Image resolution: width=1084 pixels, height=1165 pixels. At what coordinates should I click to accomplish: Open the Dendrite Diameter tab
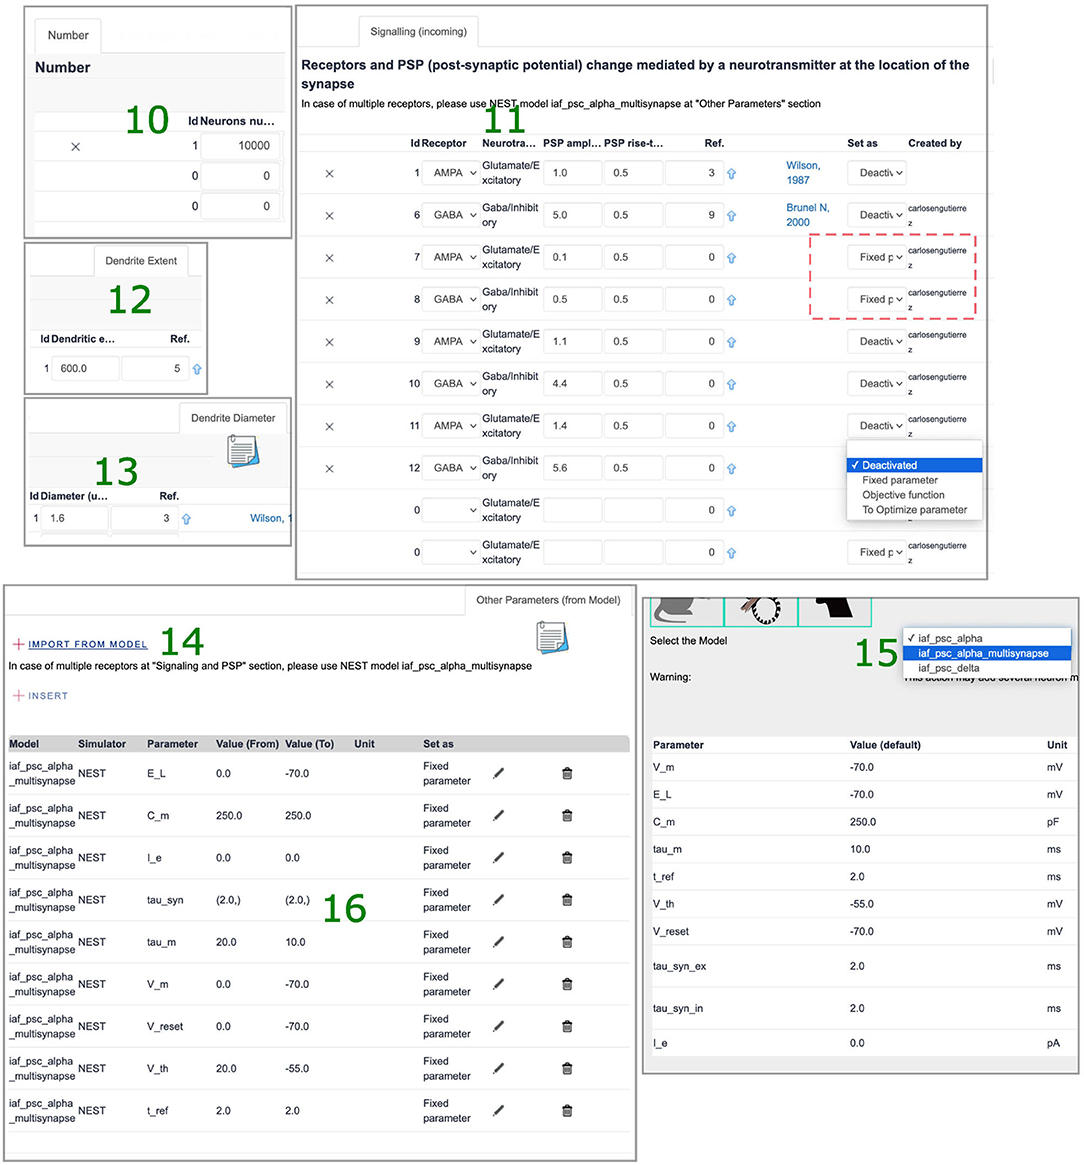point(233,418)
